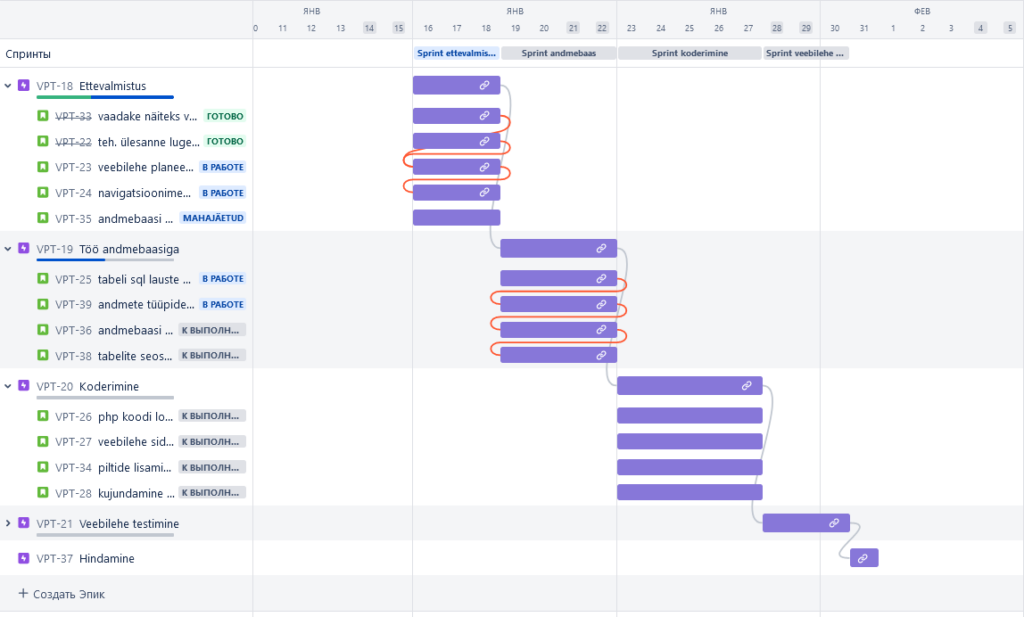Collapse the VPT-19 Töö andmebaasiga epic
The image size is (1024, 617).
pos(8,248)
